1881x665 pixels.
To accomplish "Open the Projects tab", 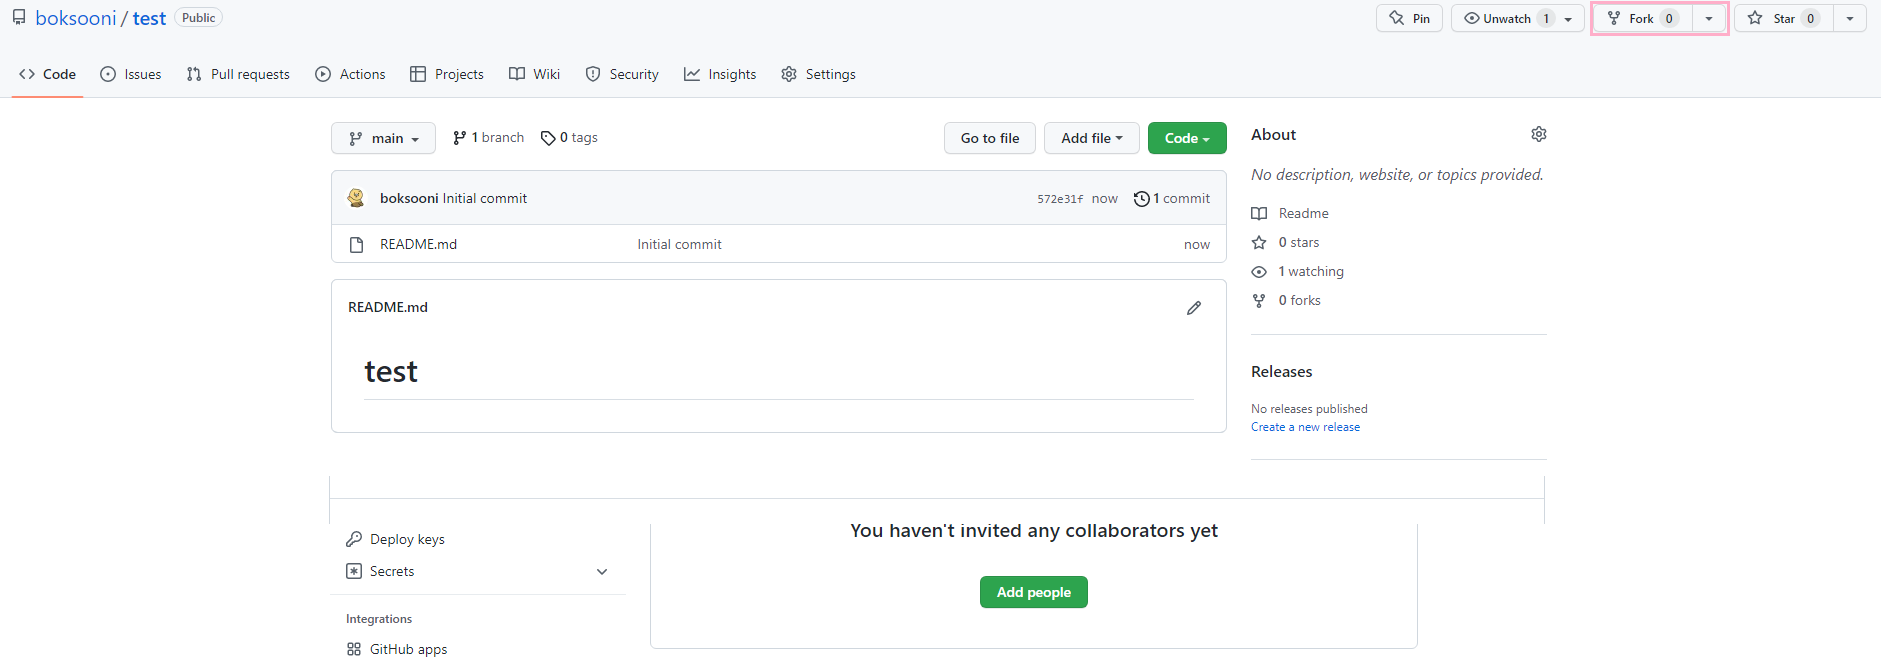I will (x=447, y=74).
